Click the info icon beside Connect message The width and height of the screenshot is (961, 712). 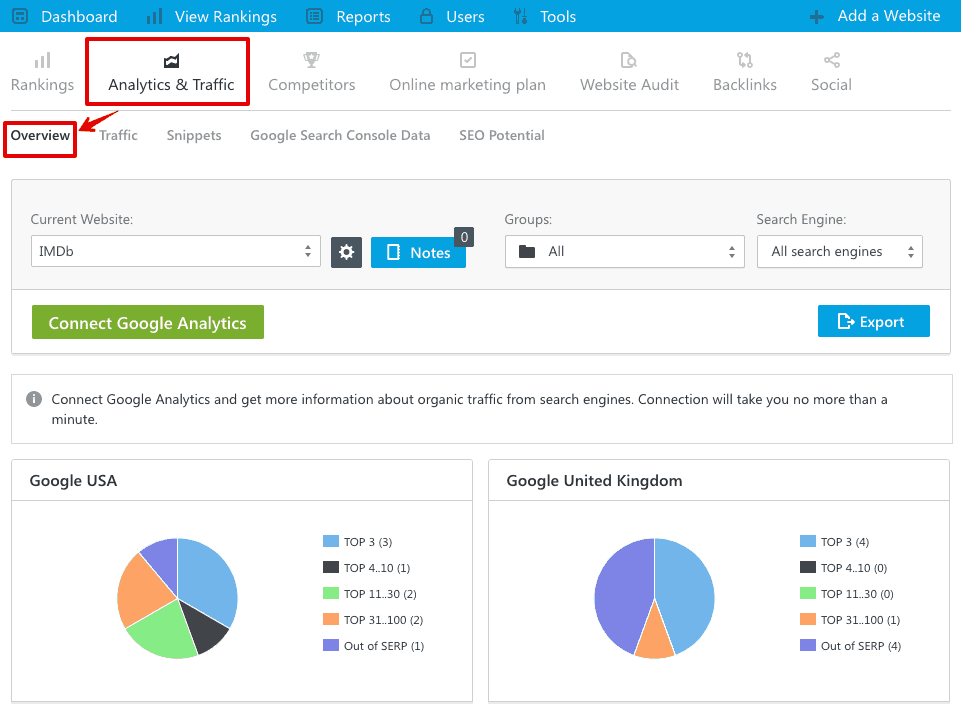(x=34, y=399)
